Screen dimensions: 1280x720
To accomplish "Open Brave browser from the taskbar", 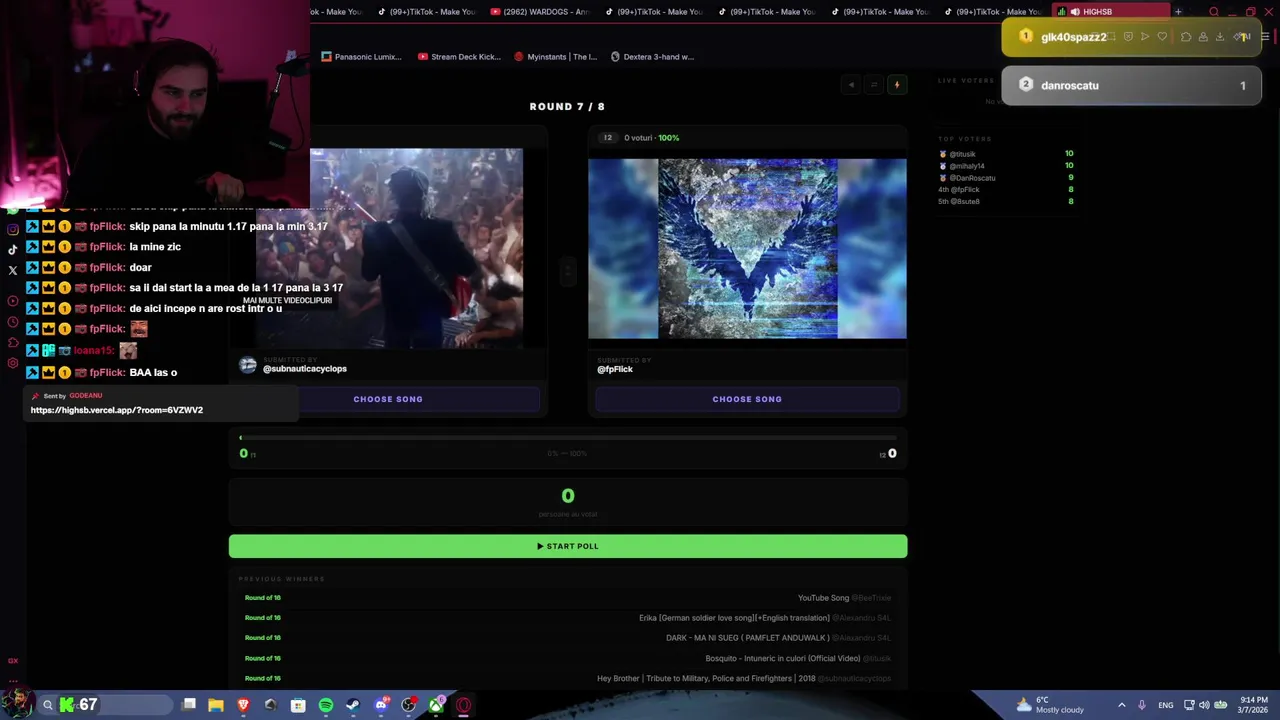I will [243, 705].
